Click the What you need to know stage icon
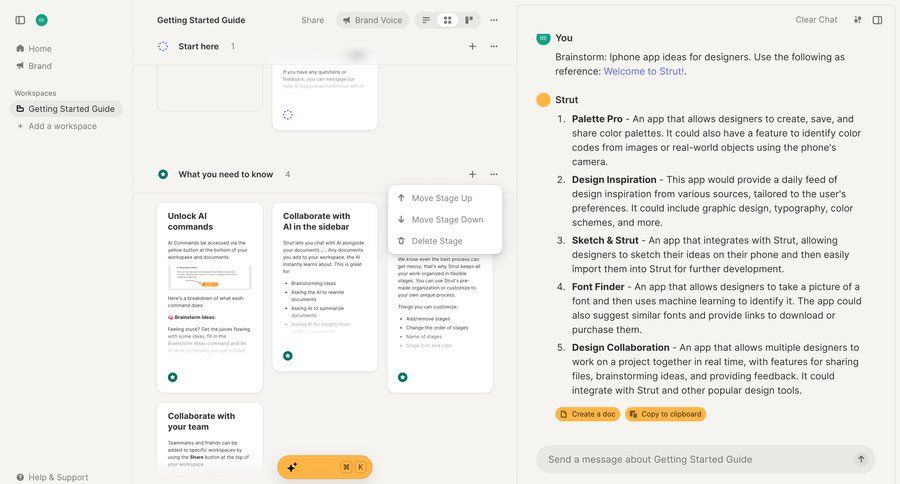 pos(163,174)
